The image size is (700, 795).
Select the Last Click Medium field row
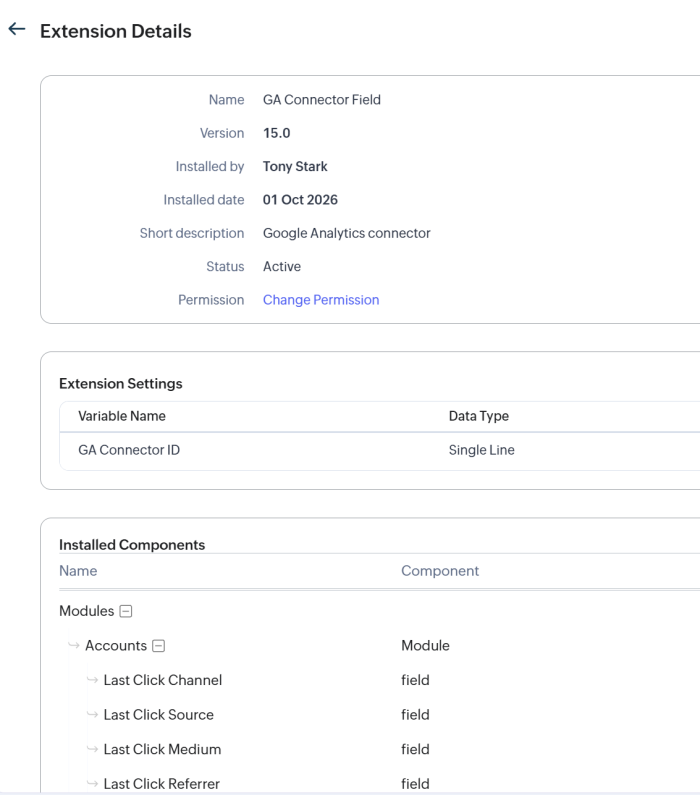point(380,749)
